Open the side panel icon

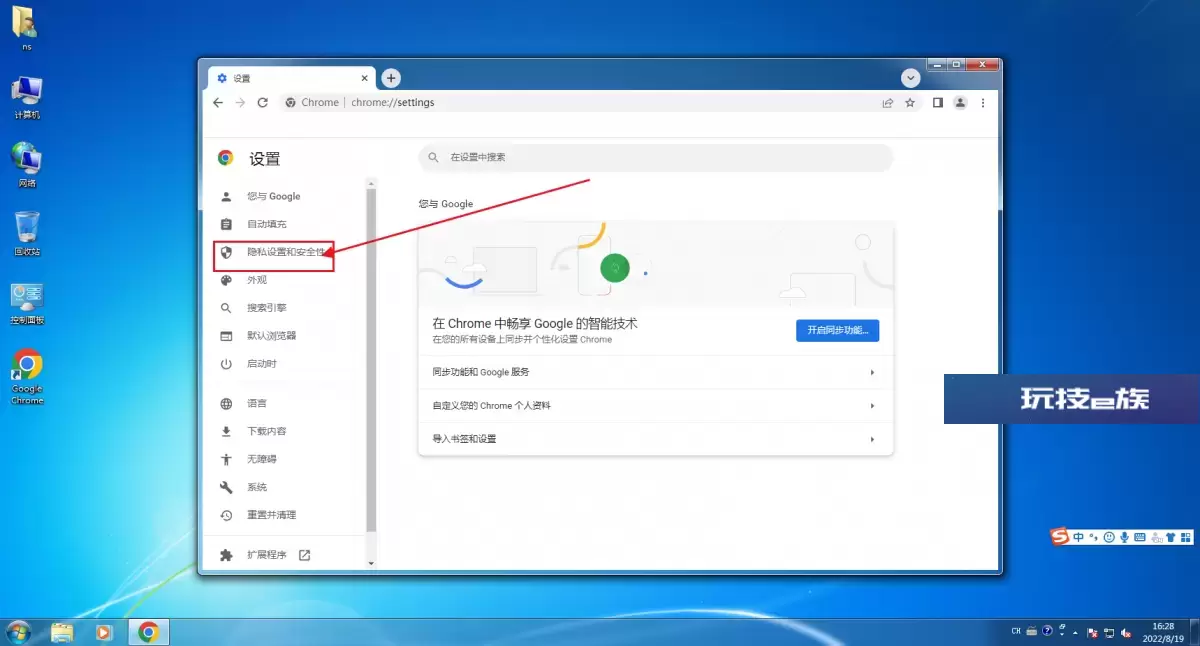point(938,102)
